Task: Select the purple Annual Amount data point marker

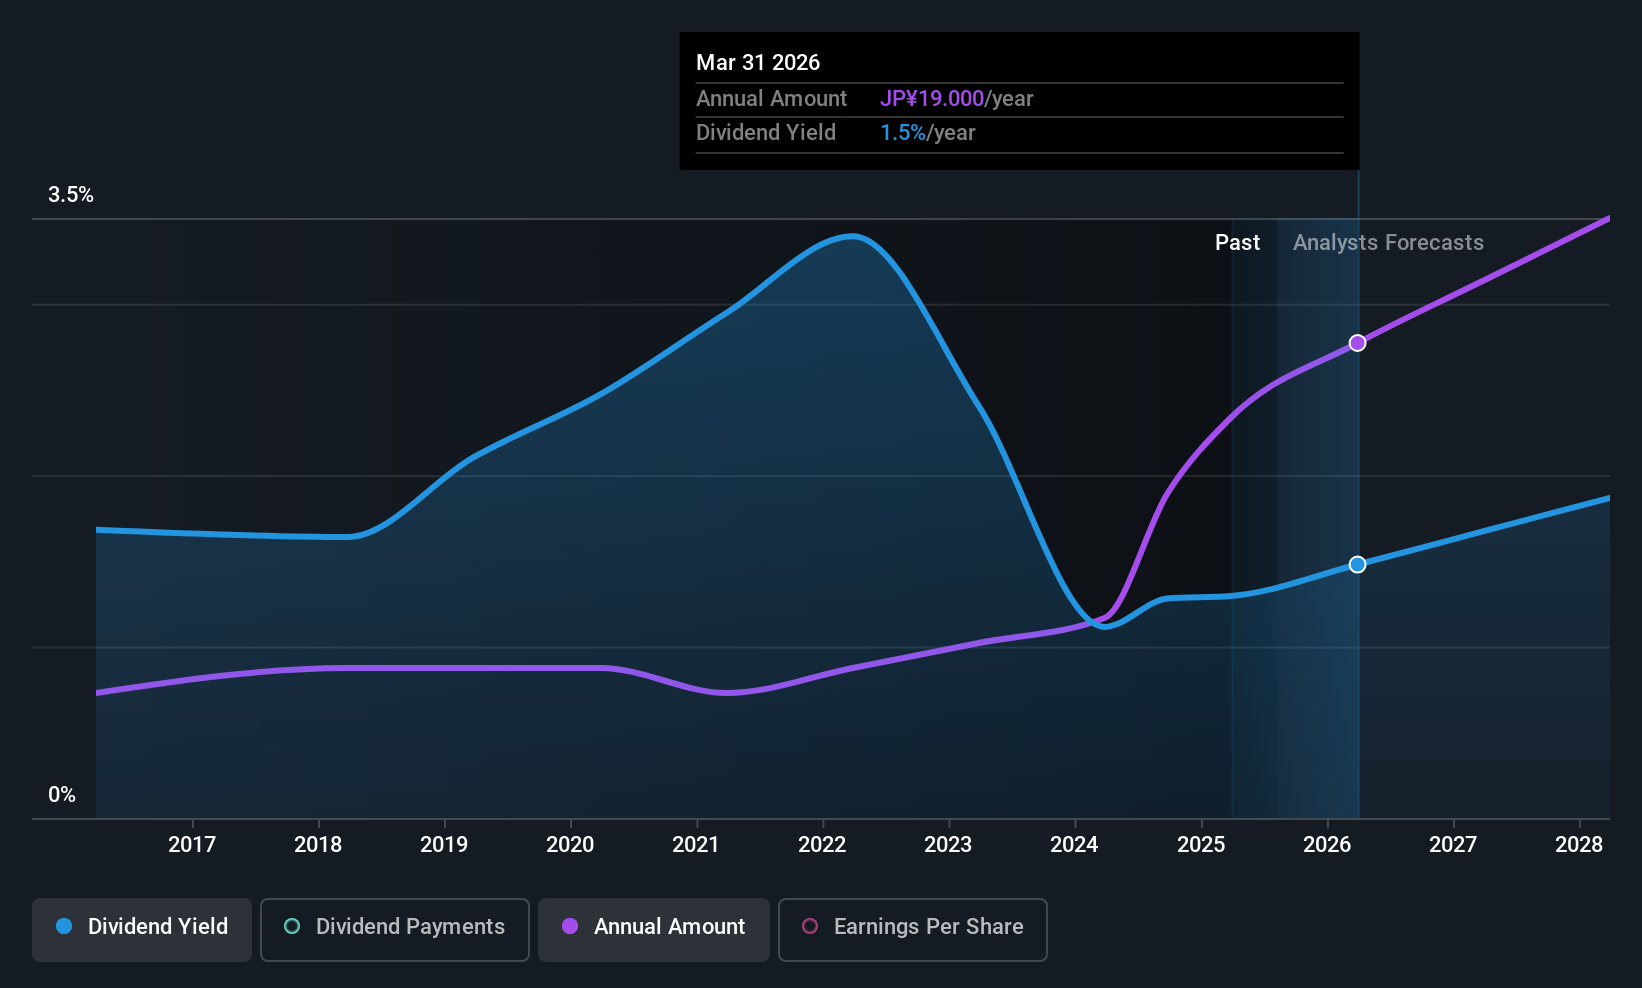Action: coord(1357,343)
